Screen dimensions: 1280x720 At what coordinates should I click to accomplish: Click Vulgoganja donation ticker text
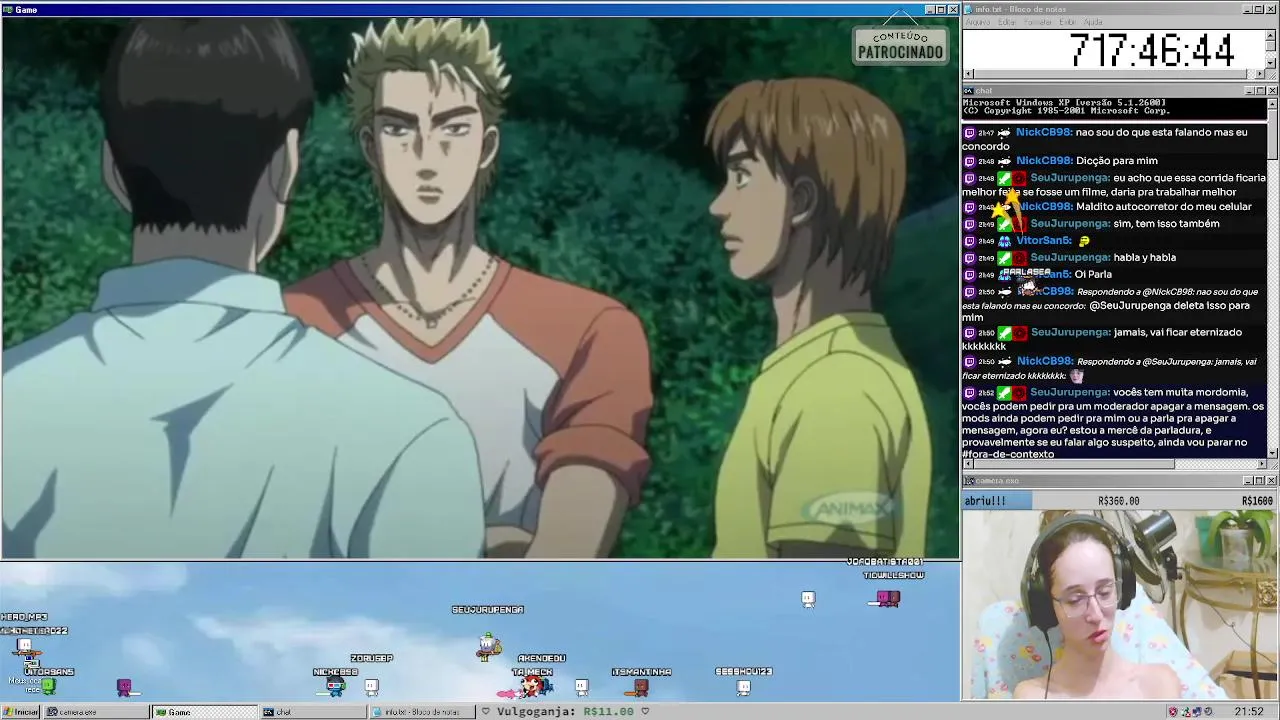pos(565,712)
